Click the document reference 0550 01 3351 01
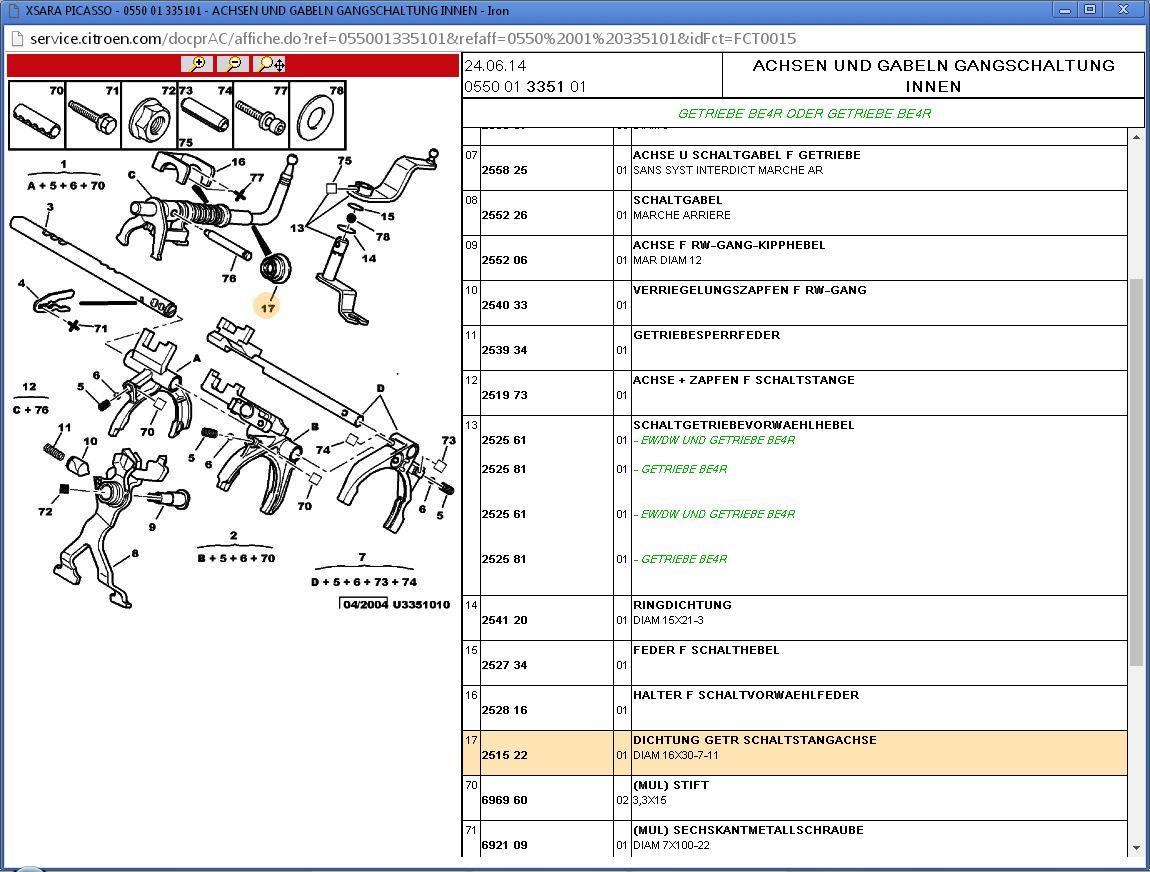Viewport: 1150px width, 872px height. tap(525, 87)
